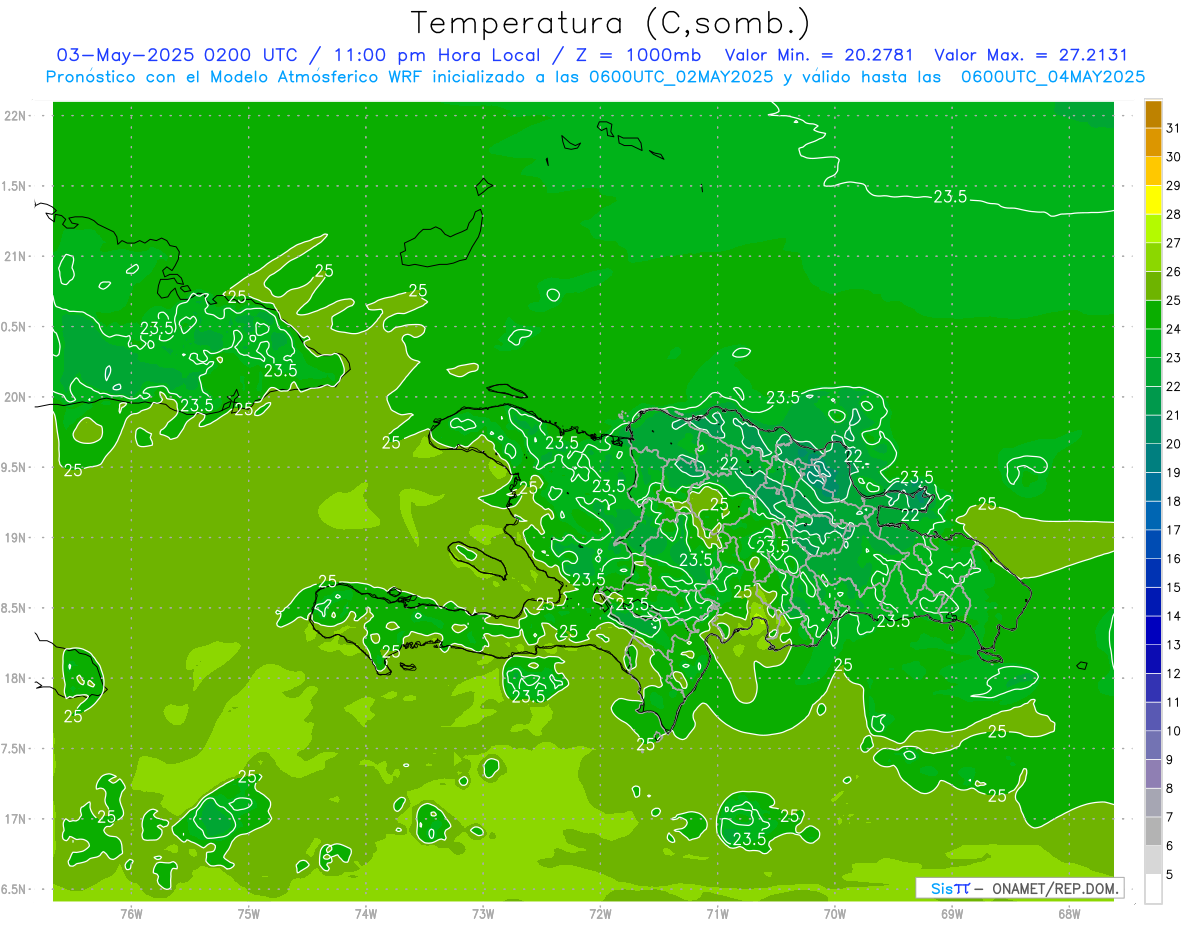Pick the blue swatch between colorbar 14 and 15
The image size is (1200, 927).
click(x=1153, y=602)
